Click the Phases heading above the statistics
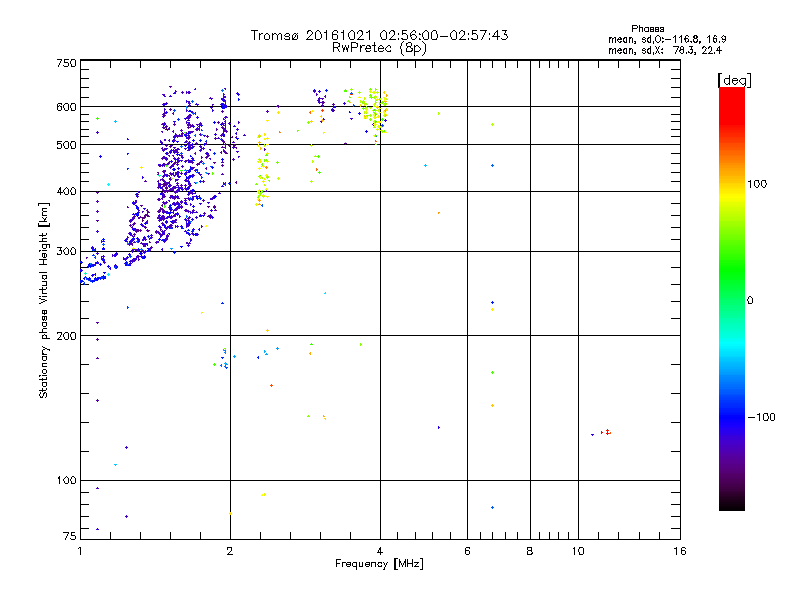 point(647,29)
